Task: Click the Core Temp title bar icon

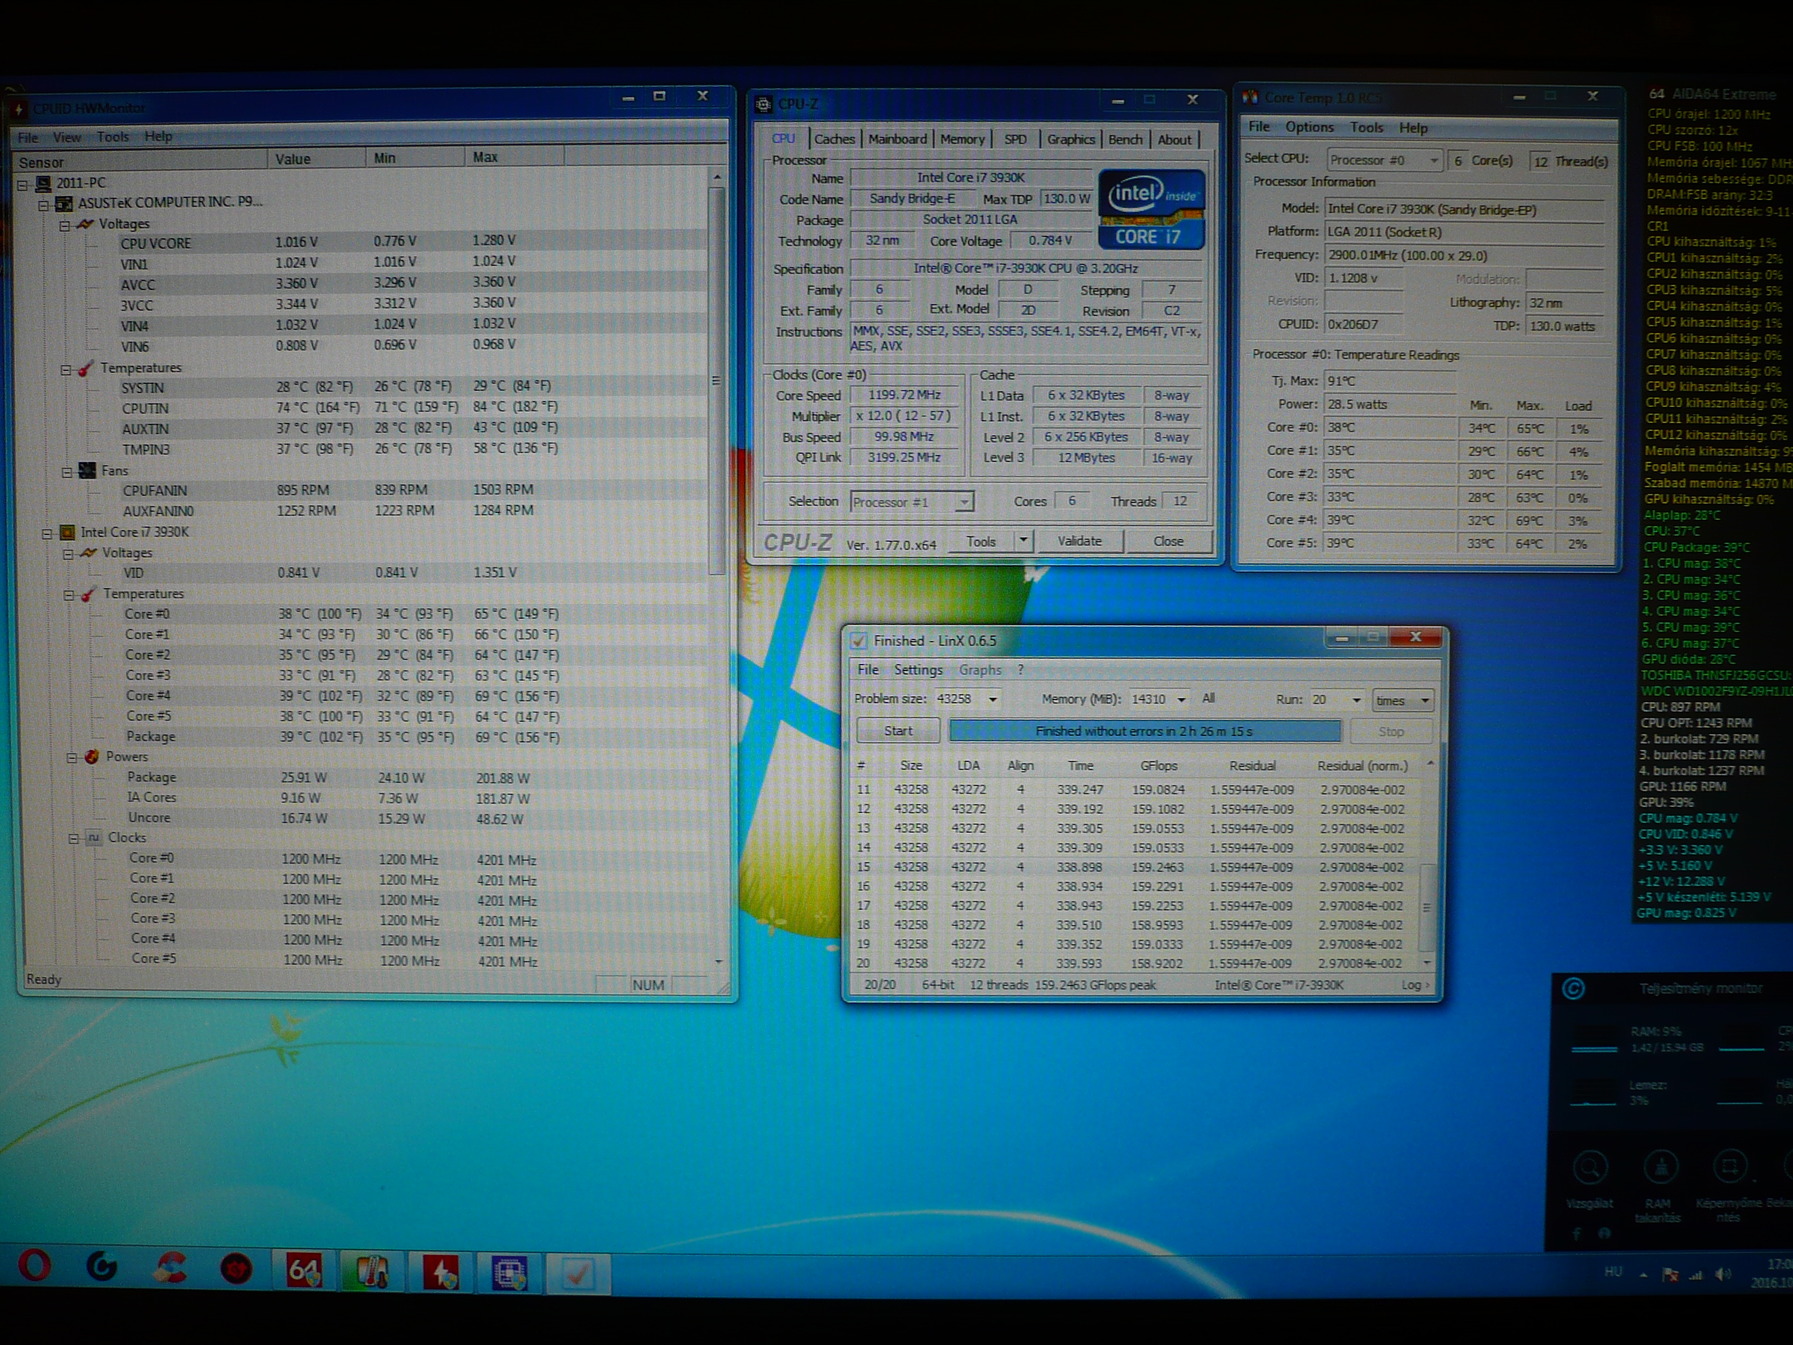Action: pos(1250,97)
